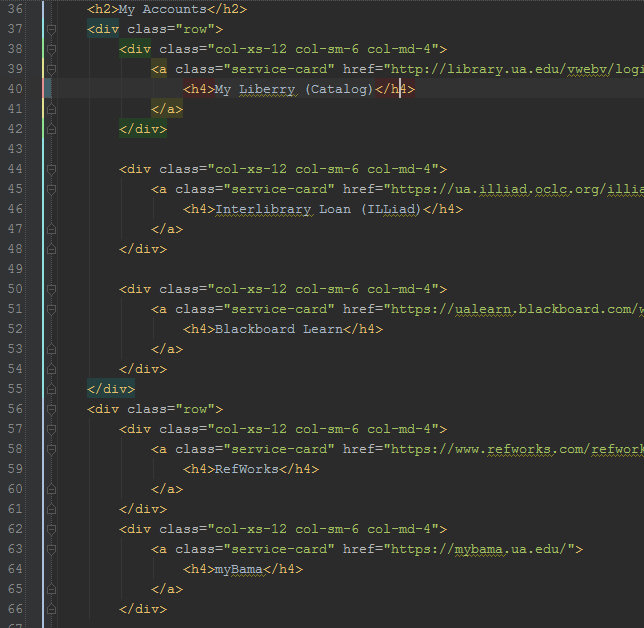Click the highlighted closing </div> on line 55
644x628 pixels.
[111, 389]
